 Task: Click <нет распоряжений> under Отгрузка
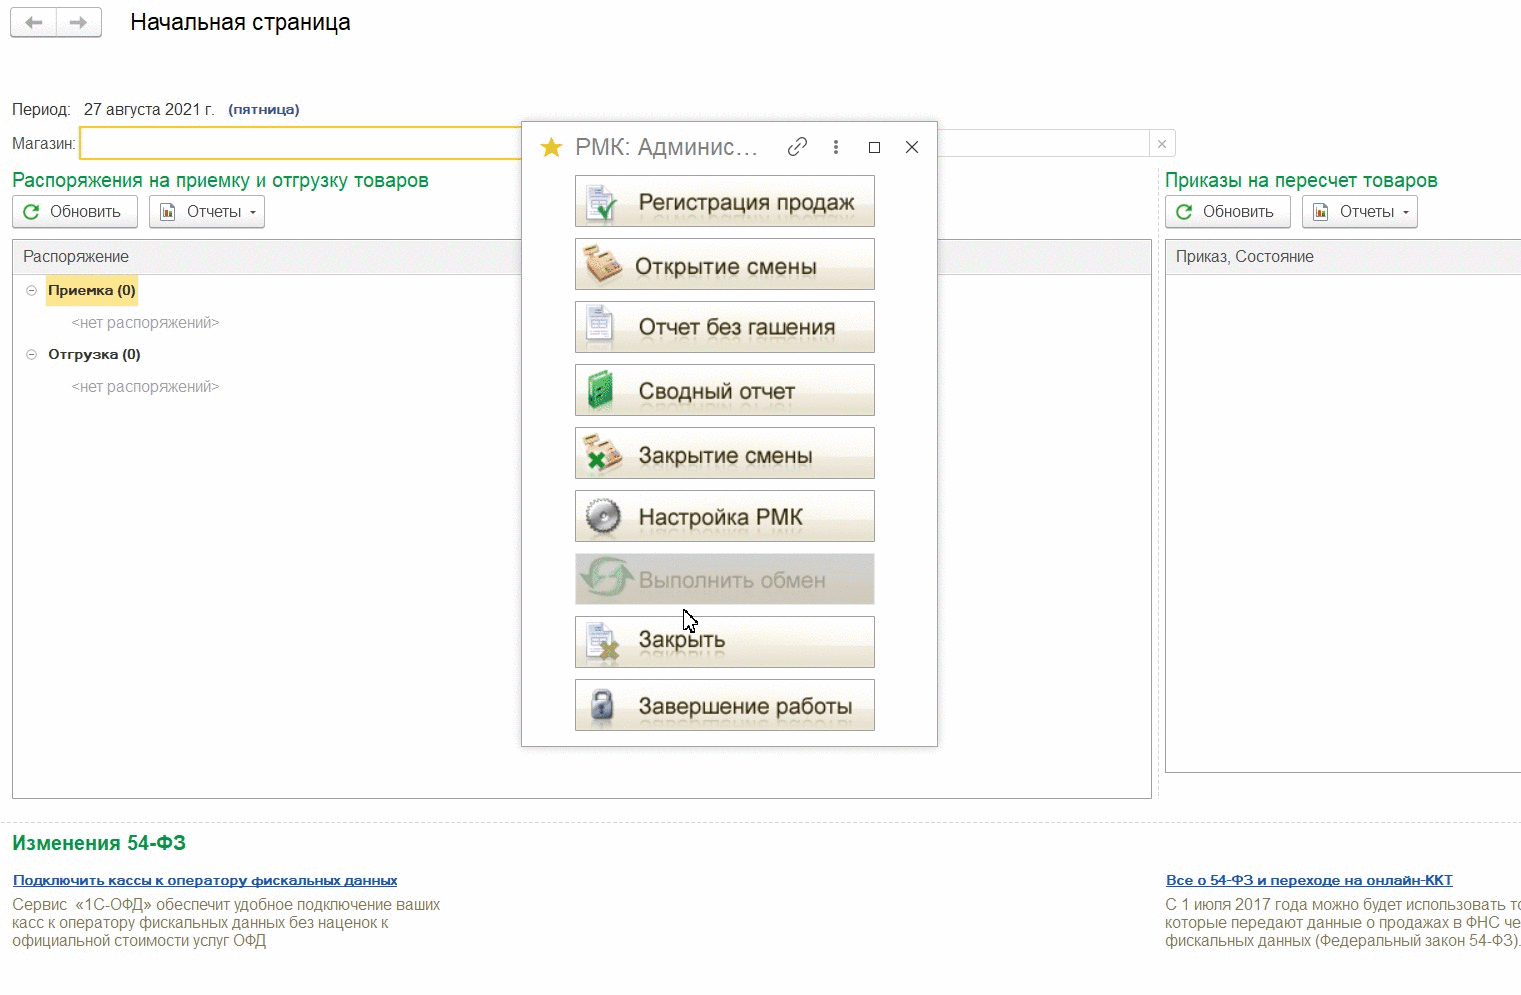point(145,387)
